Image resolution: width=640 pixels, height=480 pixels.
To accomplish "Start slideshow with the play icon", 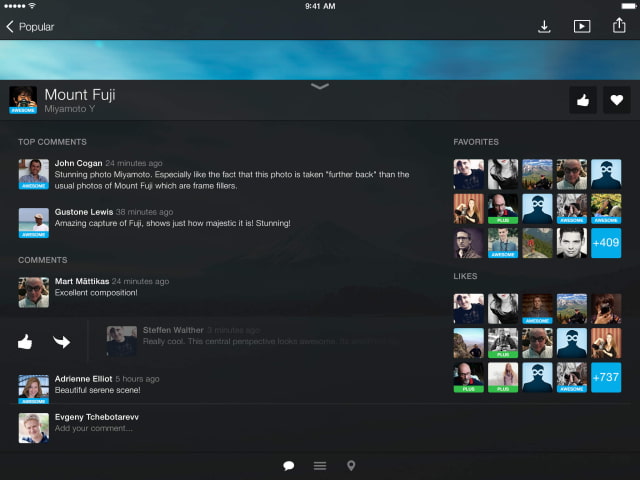I will pos(582,27).
